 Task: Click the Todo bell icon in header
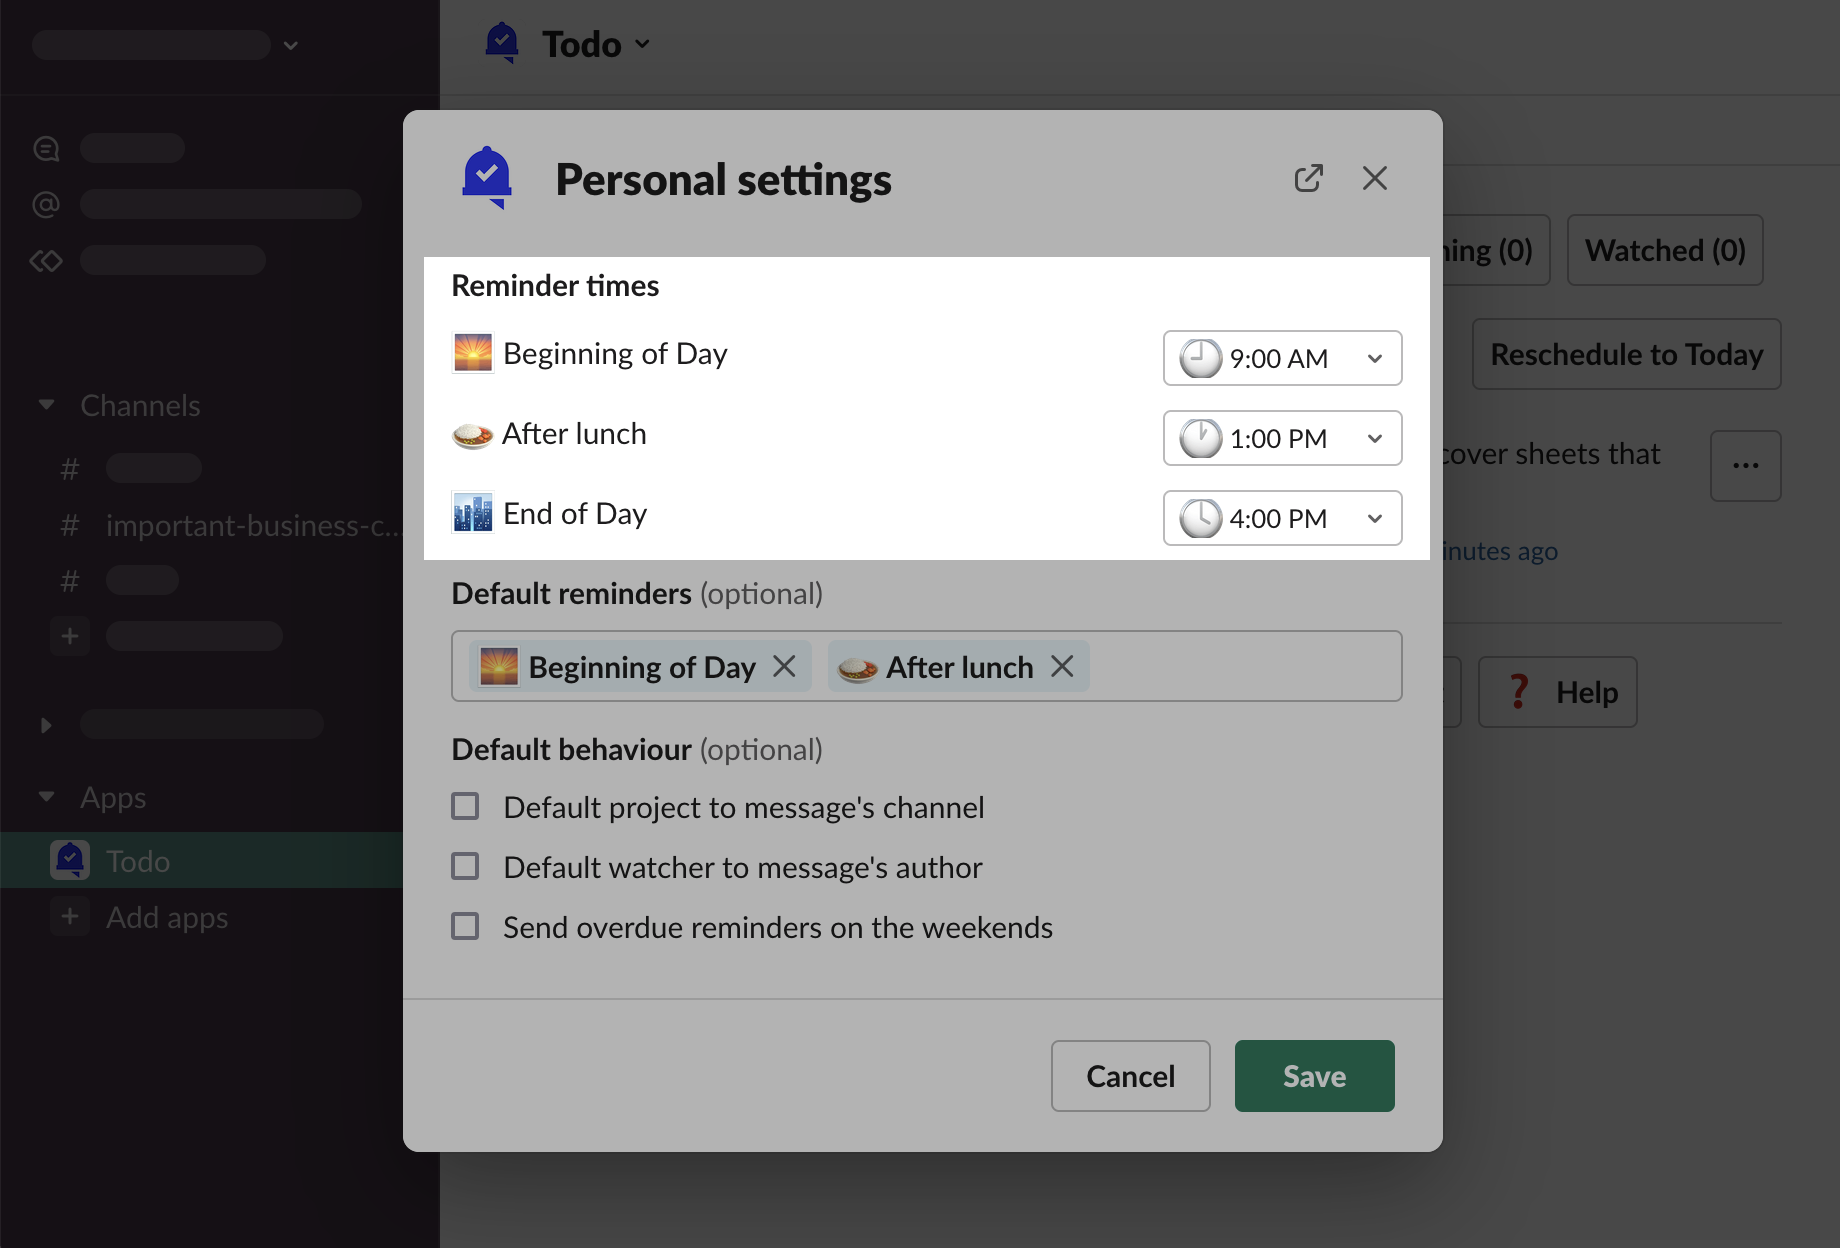coord(502,43)
